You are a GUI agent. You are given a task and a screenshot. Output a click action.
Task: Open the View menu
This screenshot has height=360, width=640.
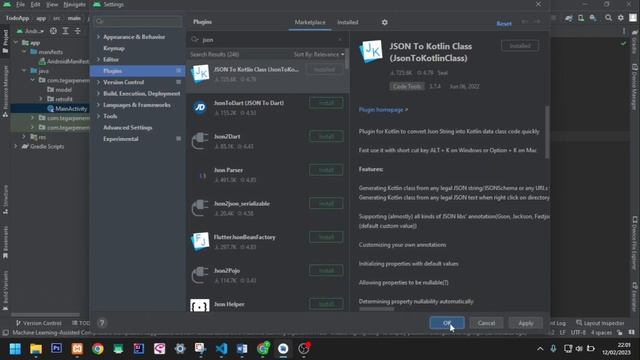52,4
